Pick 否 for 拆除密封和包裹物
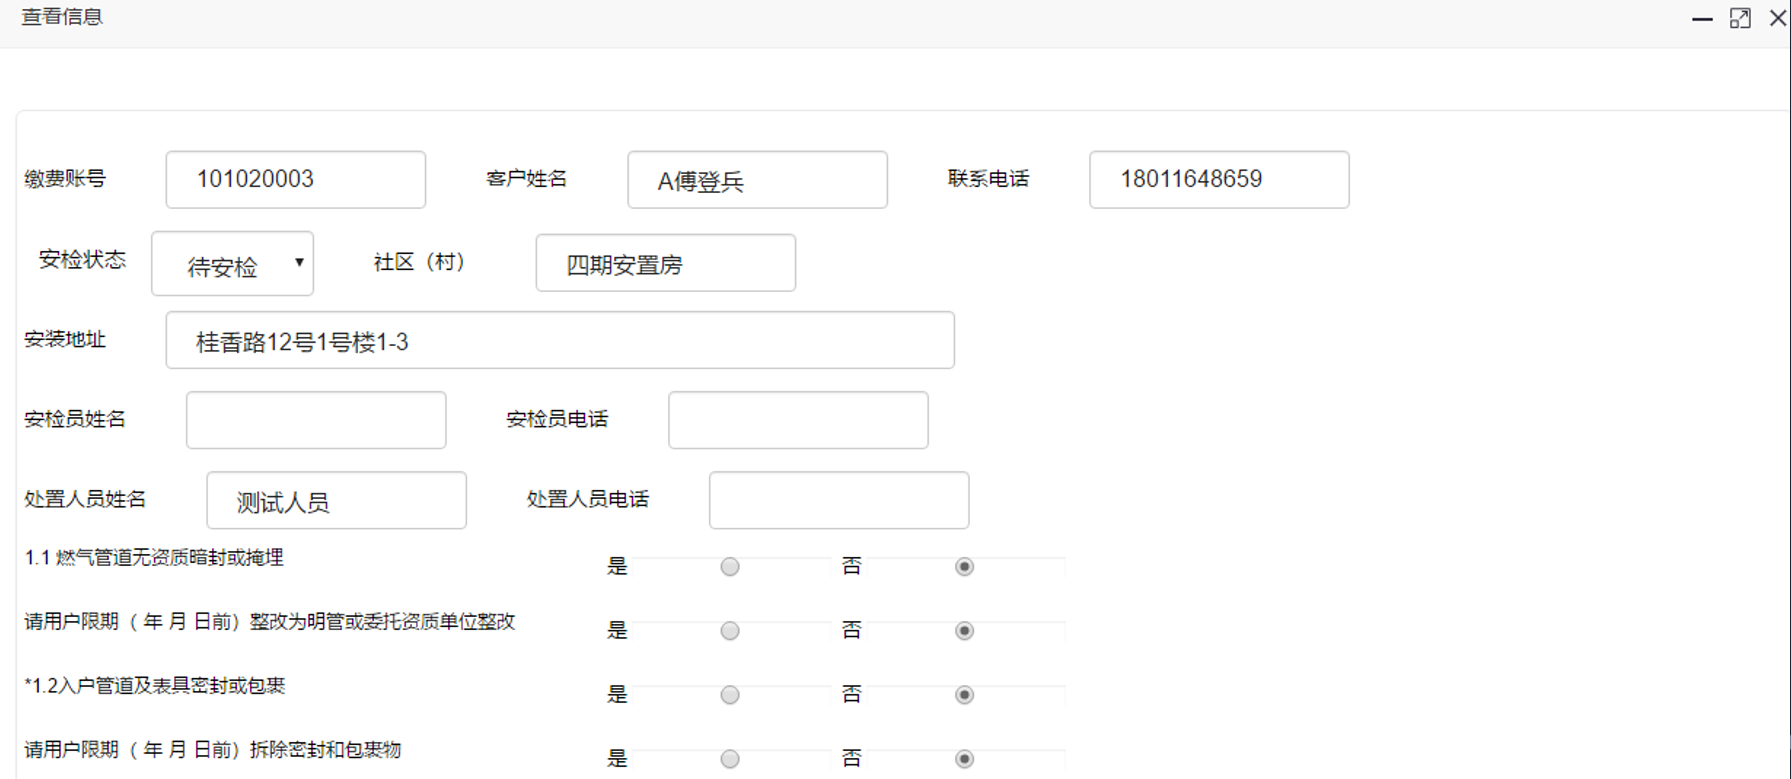1791x779 pixels. (964, 759)
